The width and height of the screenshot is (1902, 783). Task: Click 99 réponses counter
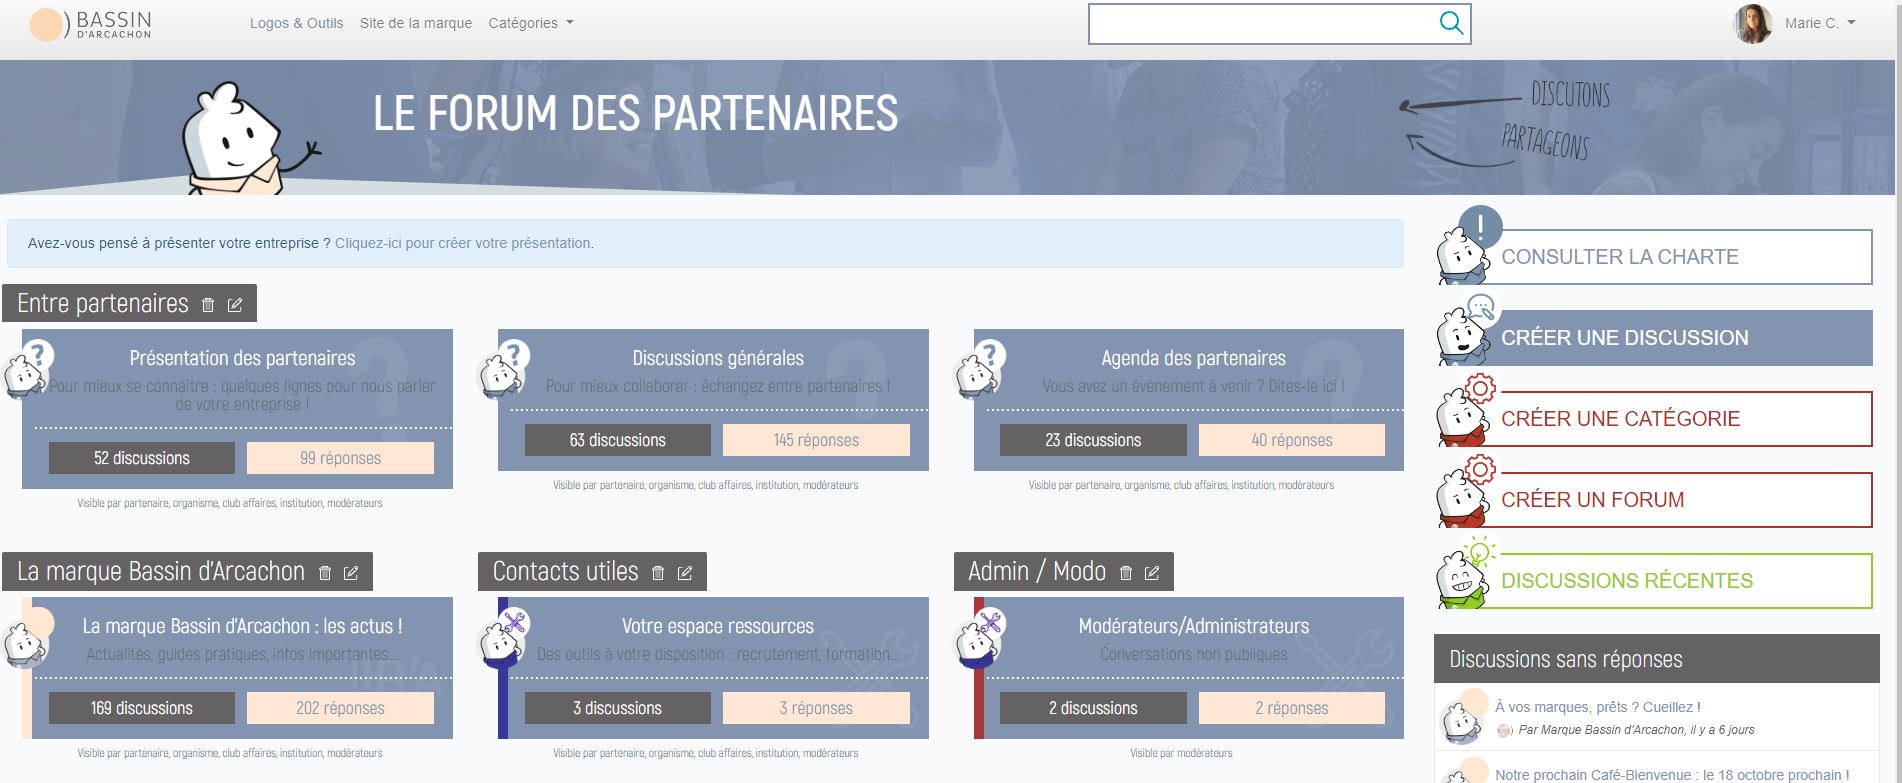pyautogui.click(x=340, y=458)
